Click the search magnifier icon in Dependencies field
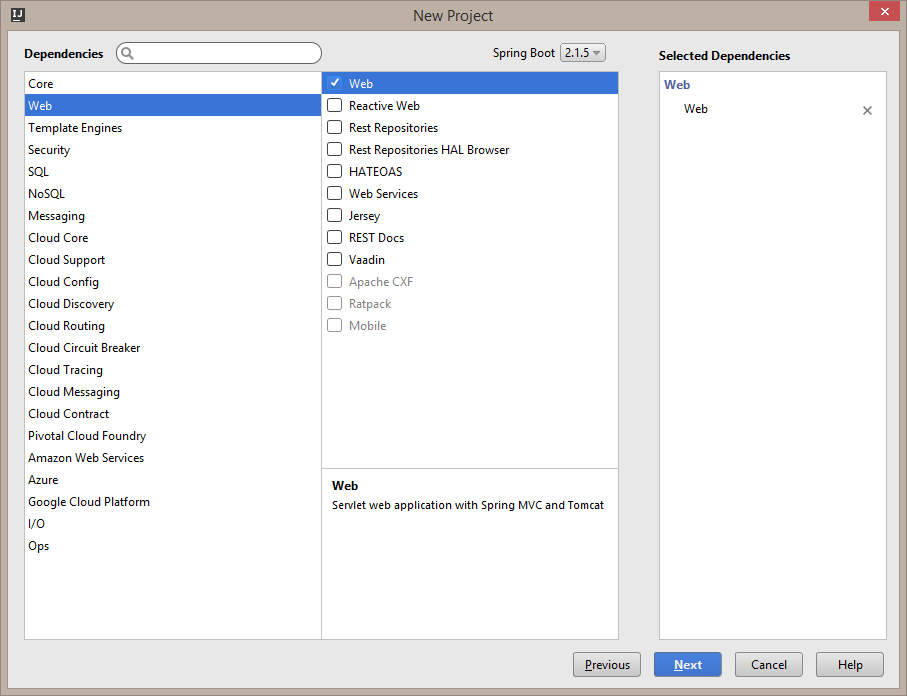The height and width of the screenshot is (696, 907). (x=128, y=53)
